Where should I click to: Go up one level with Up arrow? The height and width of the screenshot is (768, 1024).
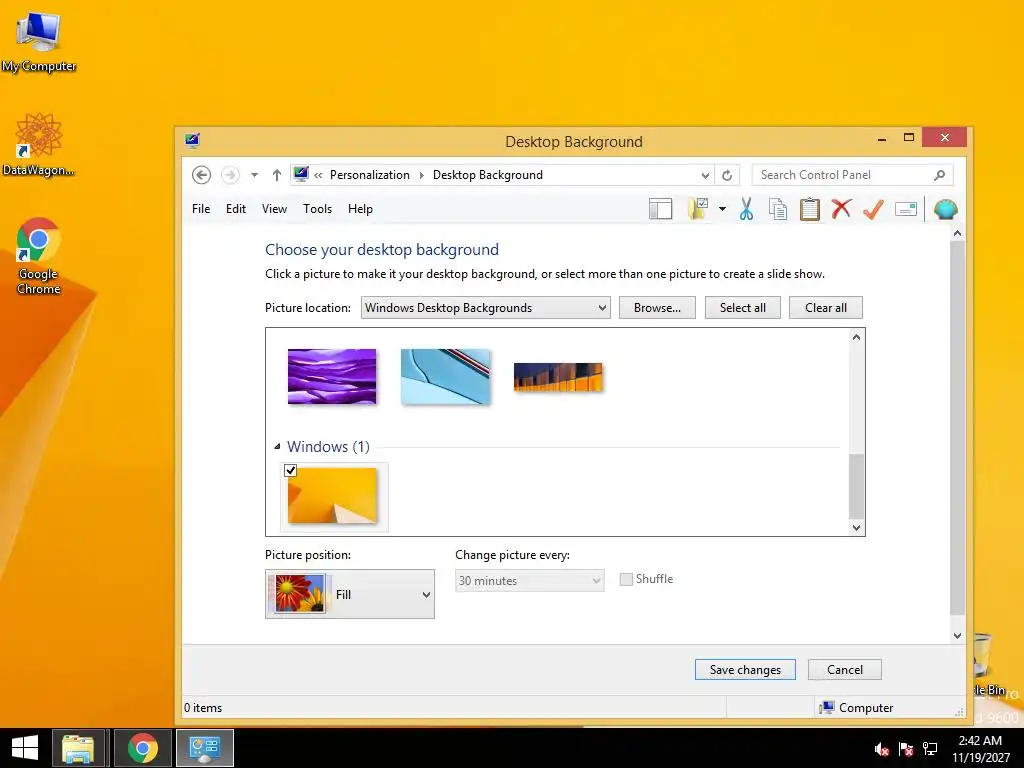(277, 175)
